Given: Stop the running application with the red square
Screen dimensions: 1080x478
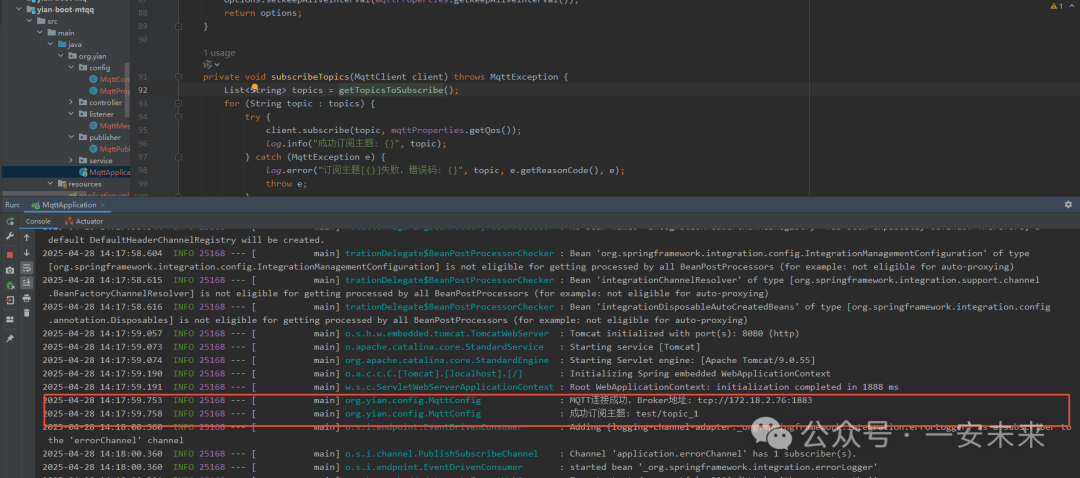Looking at the screenshot, I should pos(9,253).
